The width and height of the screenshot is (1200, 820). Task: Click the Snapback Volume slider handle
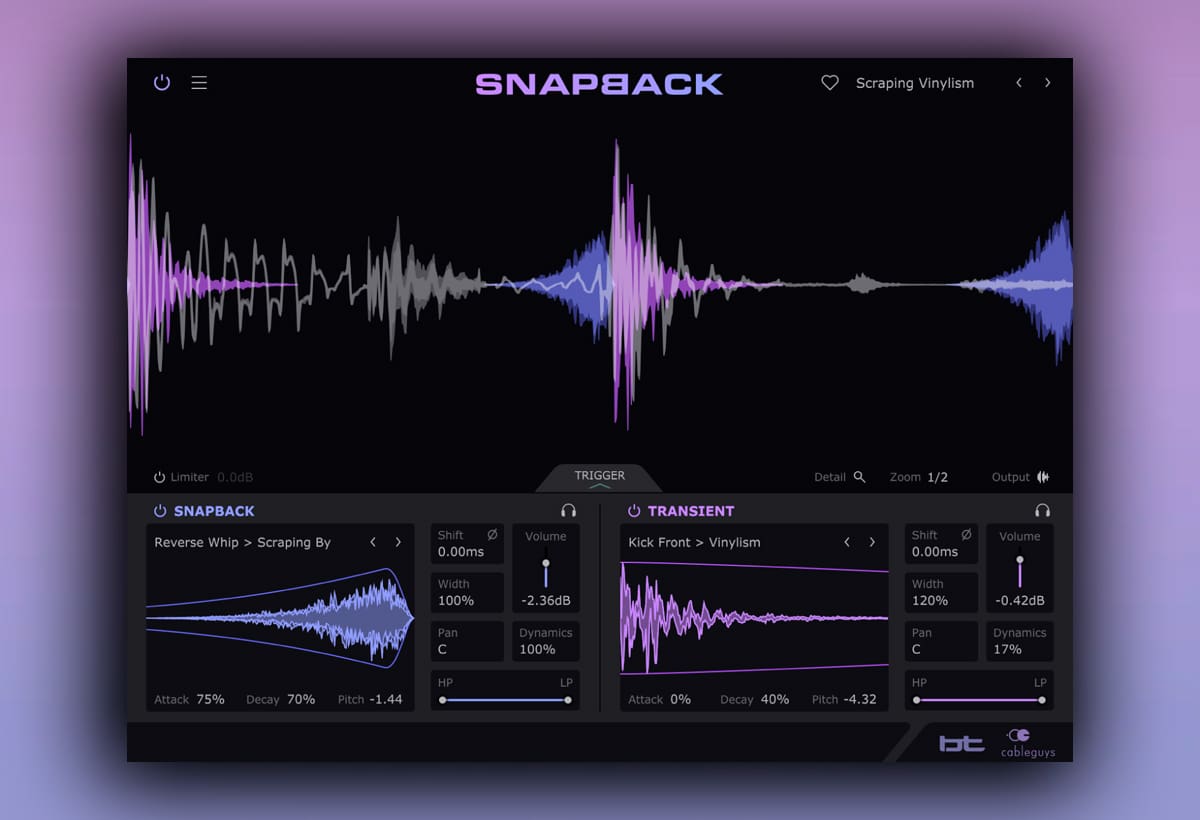click(x=546, y=564)
